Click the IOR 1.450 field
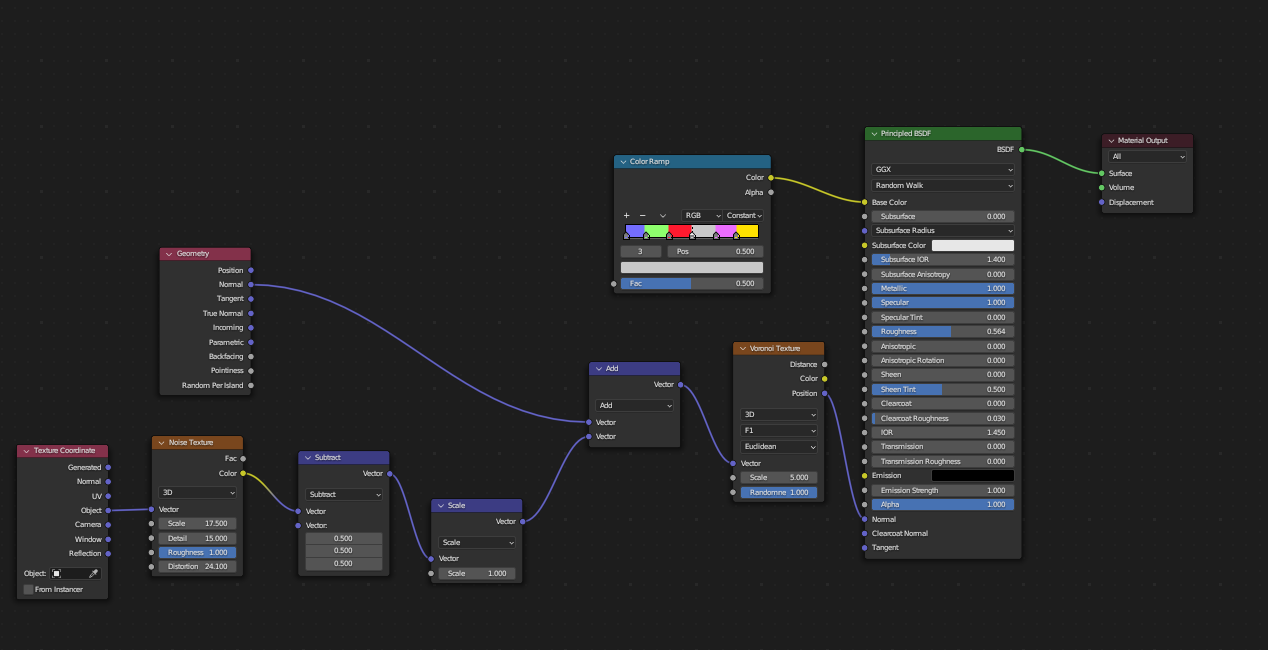Screen dimensions: 1268x650 pos(943,432)
